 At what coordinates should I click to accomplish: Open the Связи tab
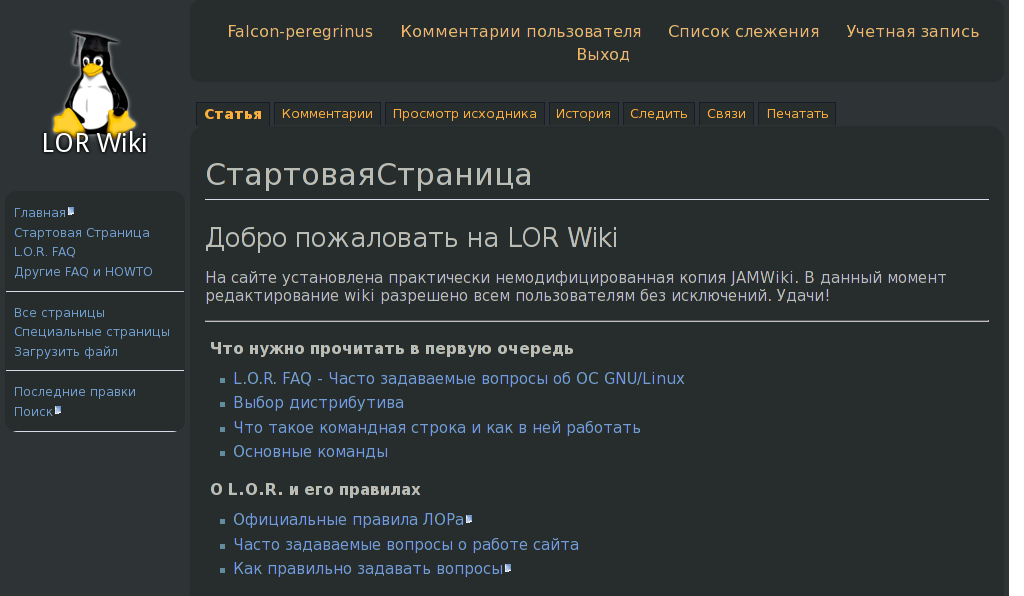point(726,113)
